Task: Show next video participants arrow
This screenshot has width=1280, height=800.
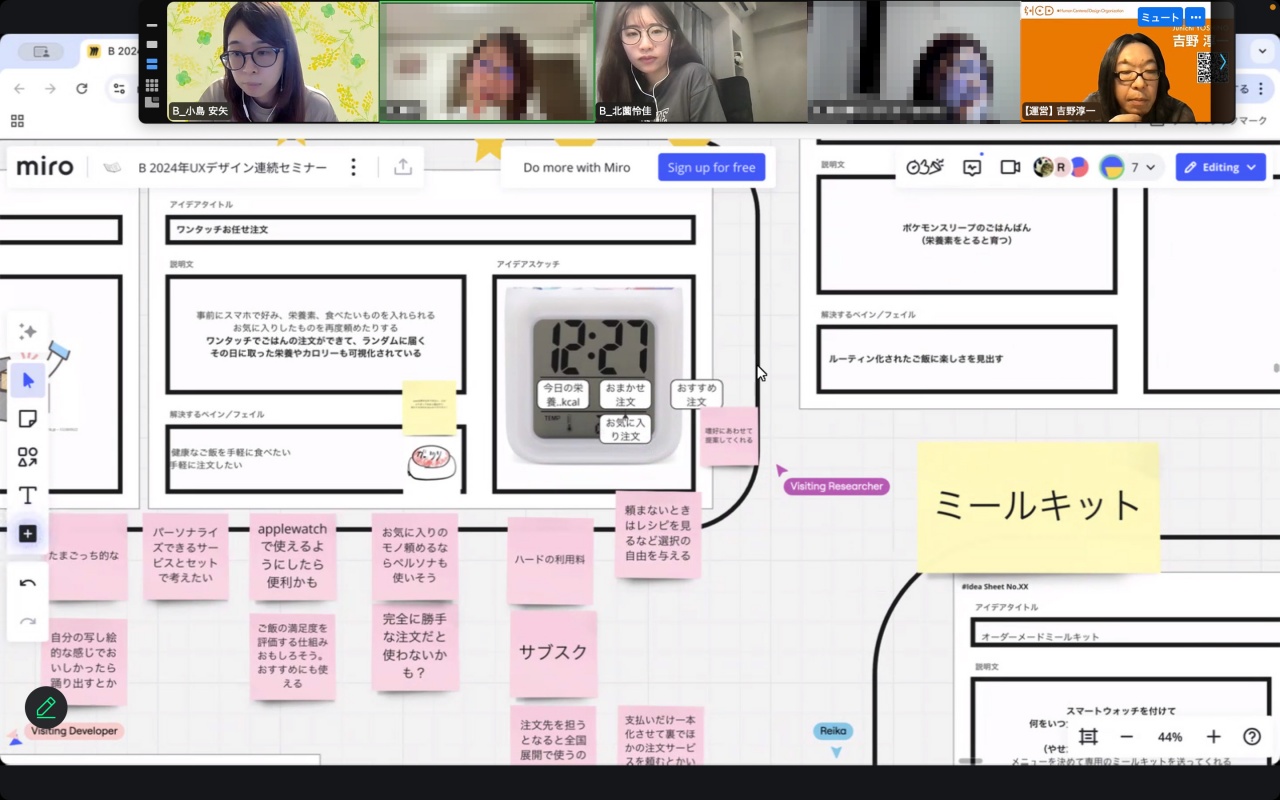Action: click(1222, 62)
